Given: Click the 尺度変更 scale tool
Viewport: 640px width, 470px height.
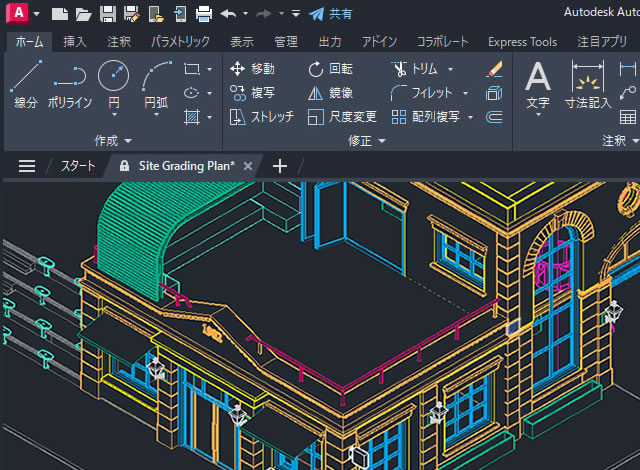Looking at the screenshot, I should 342,117.
